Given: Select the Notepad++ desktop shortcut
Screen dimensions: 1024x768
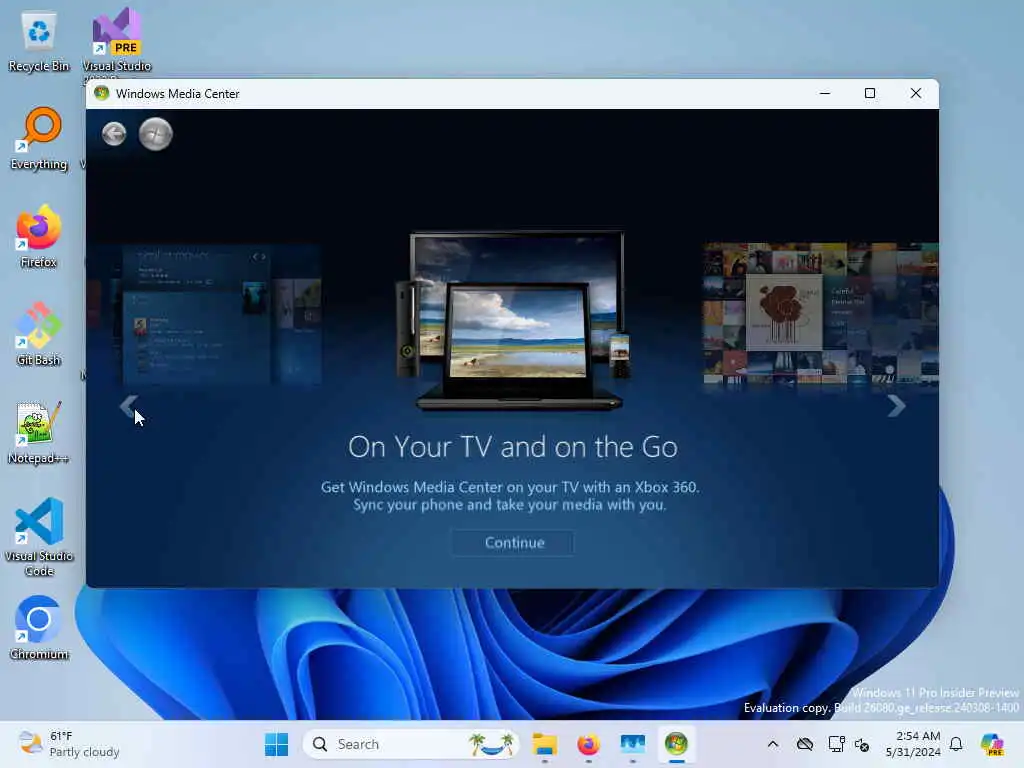Looking at the screenshot, I should pos(39,432).
